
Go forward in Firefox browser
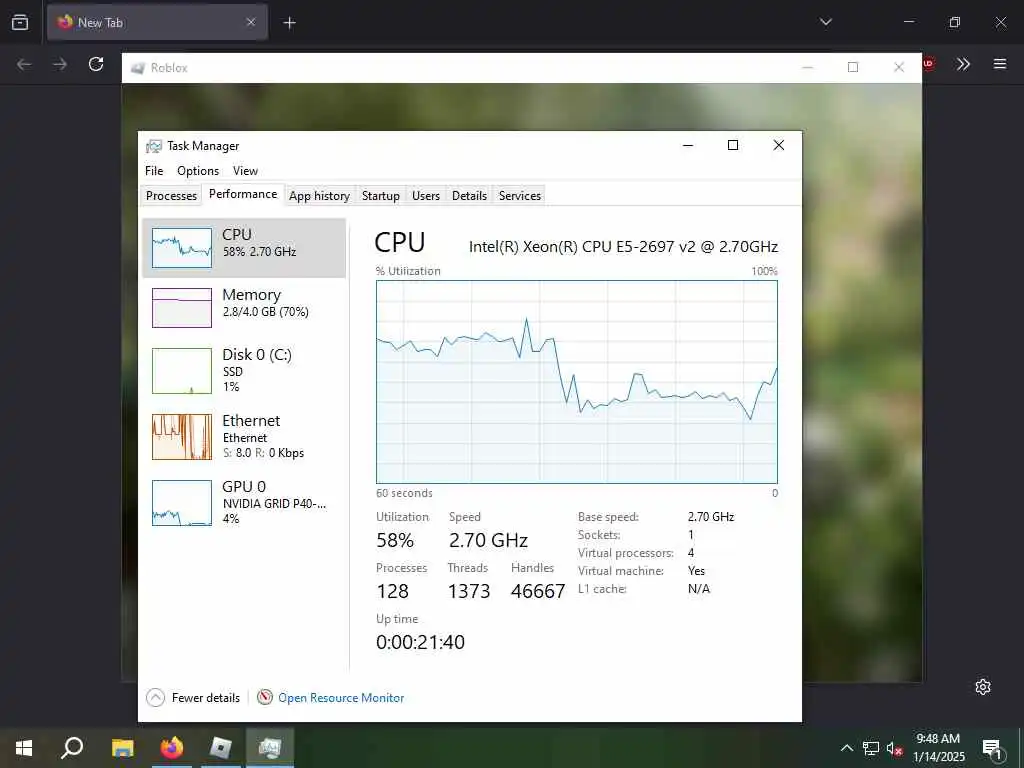click(60, 64)
